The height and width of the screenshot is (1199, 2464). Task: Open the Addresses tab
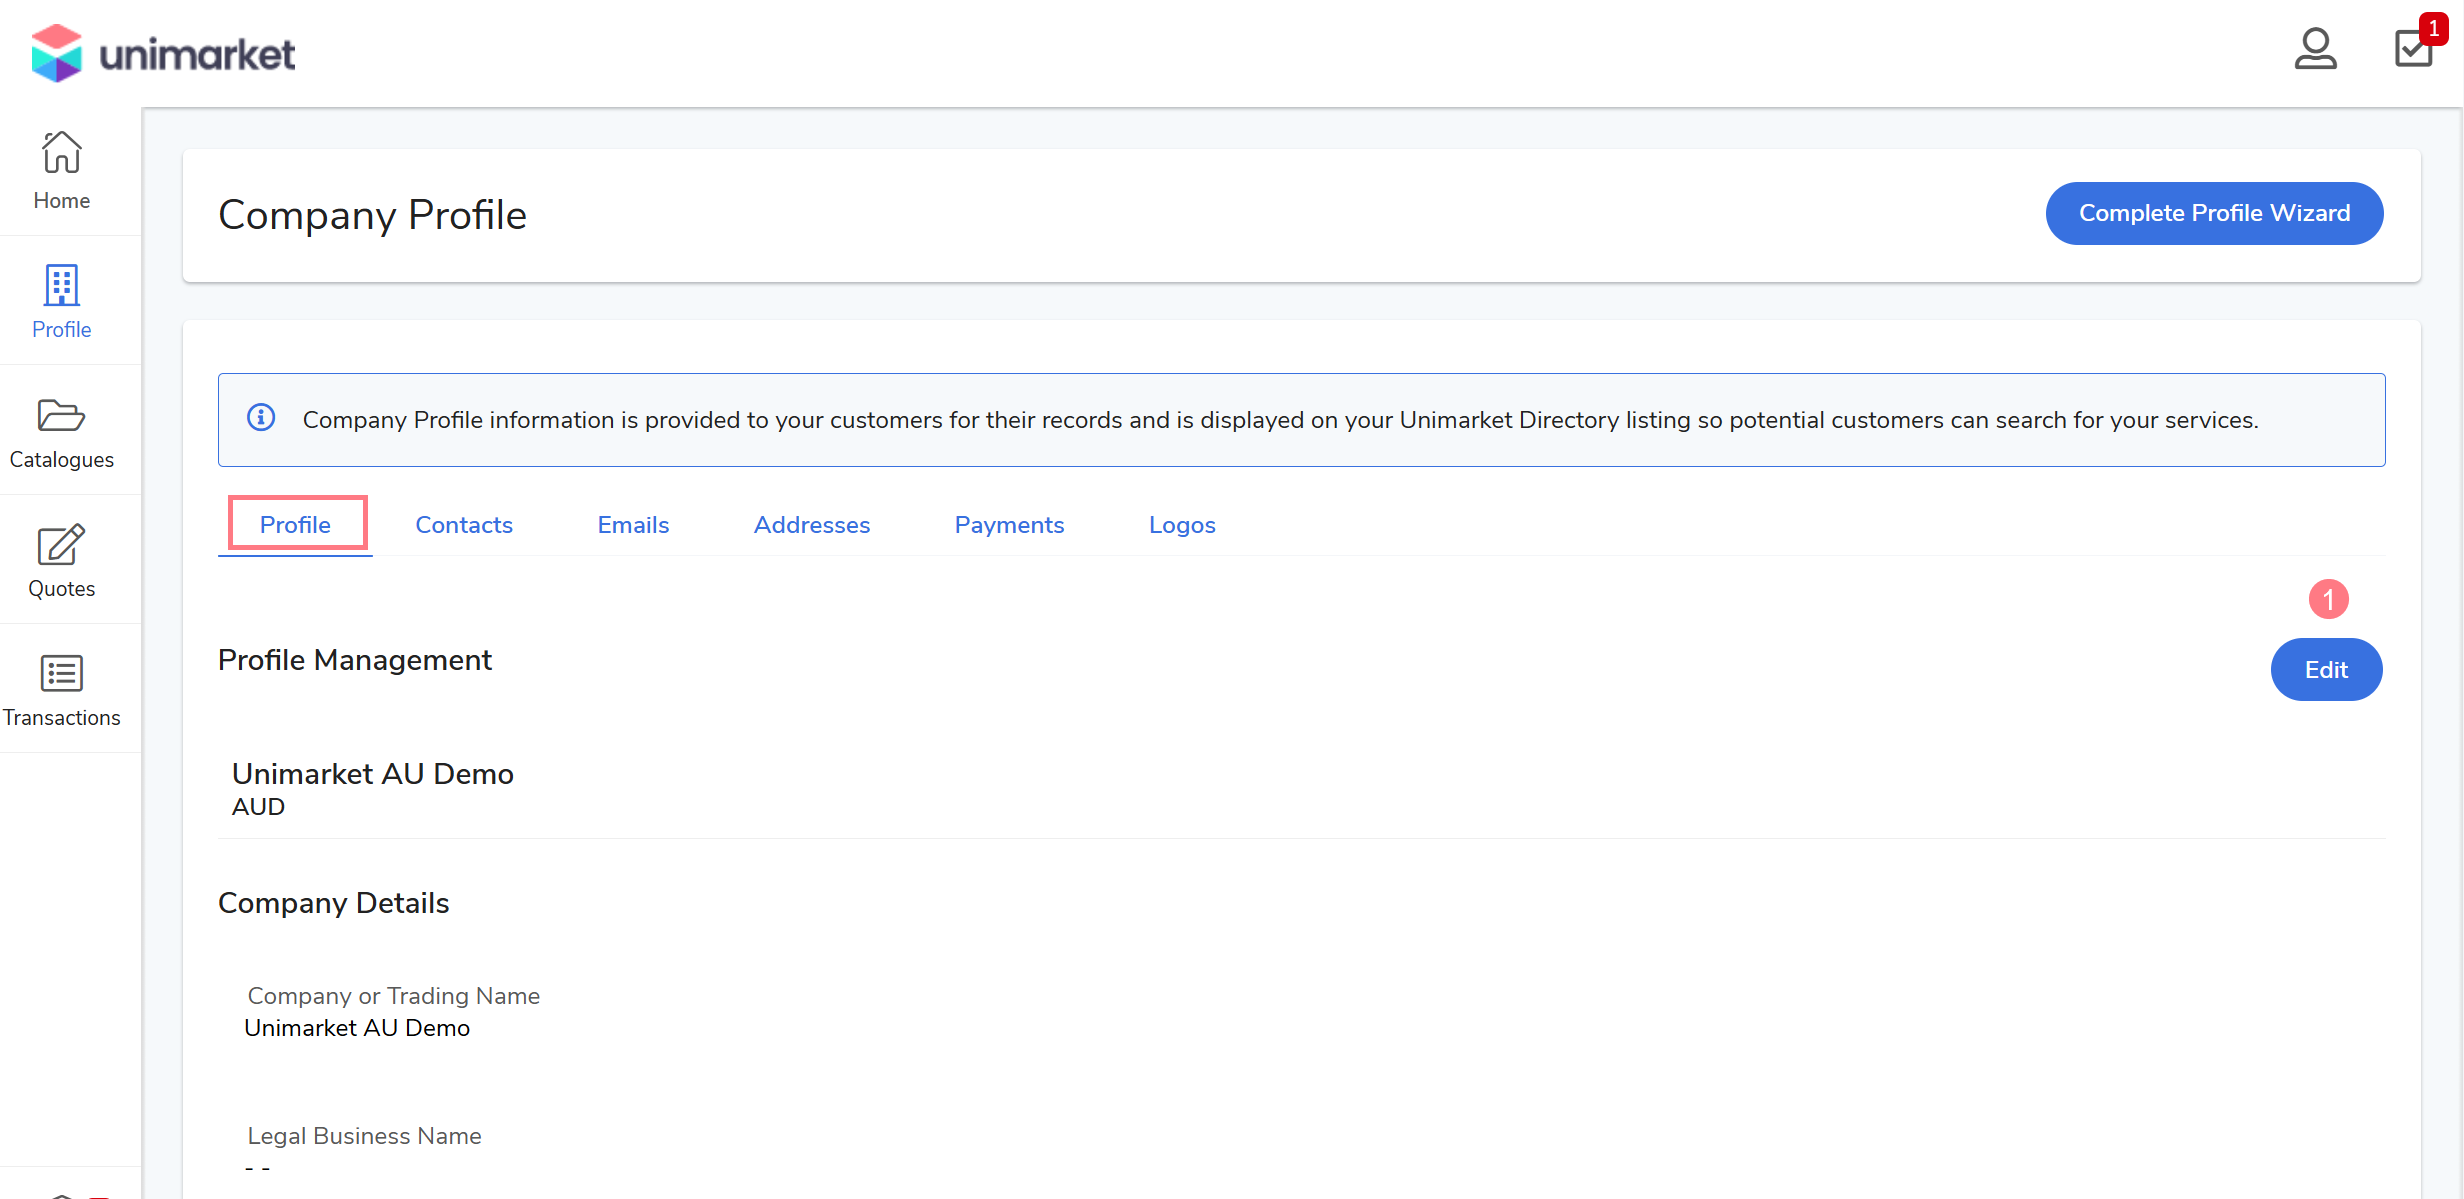pos(811,525)
